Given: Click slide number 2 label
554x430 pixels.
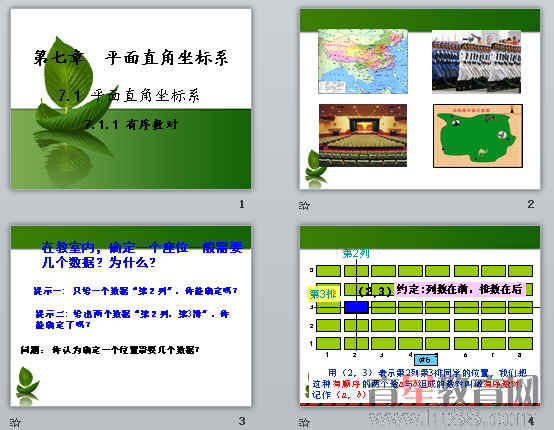Looking at the screenshot, I should (x=531, y=204).
